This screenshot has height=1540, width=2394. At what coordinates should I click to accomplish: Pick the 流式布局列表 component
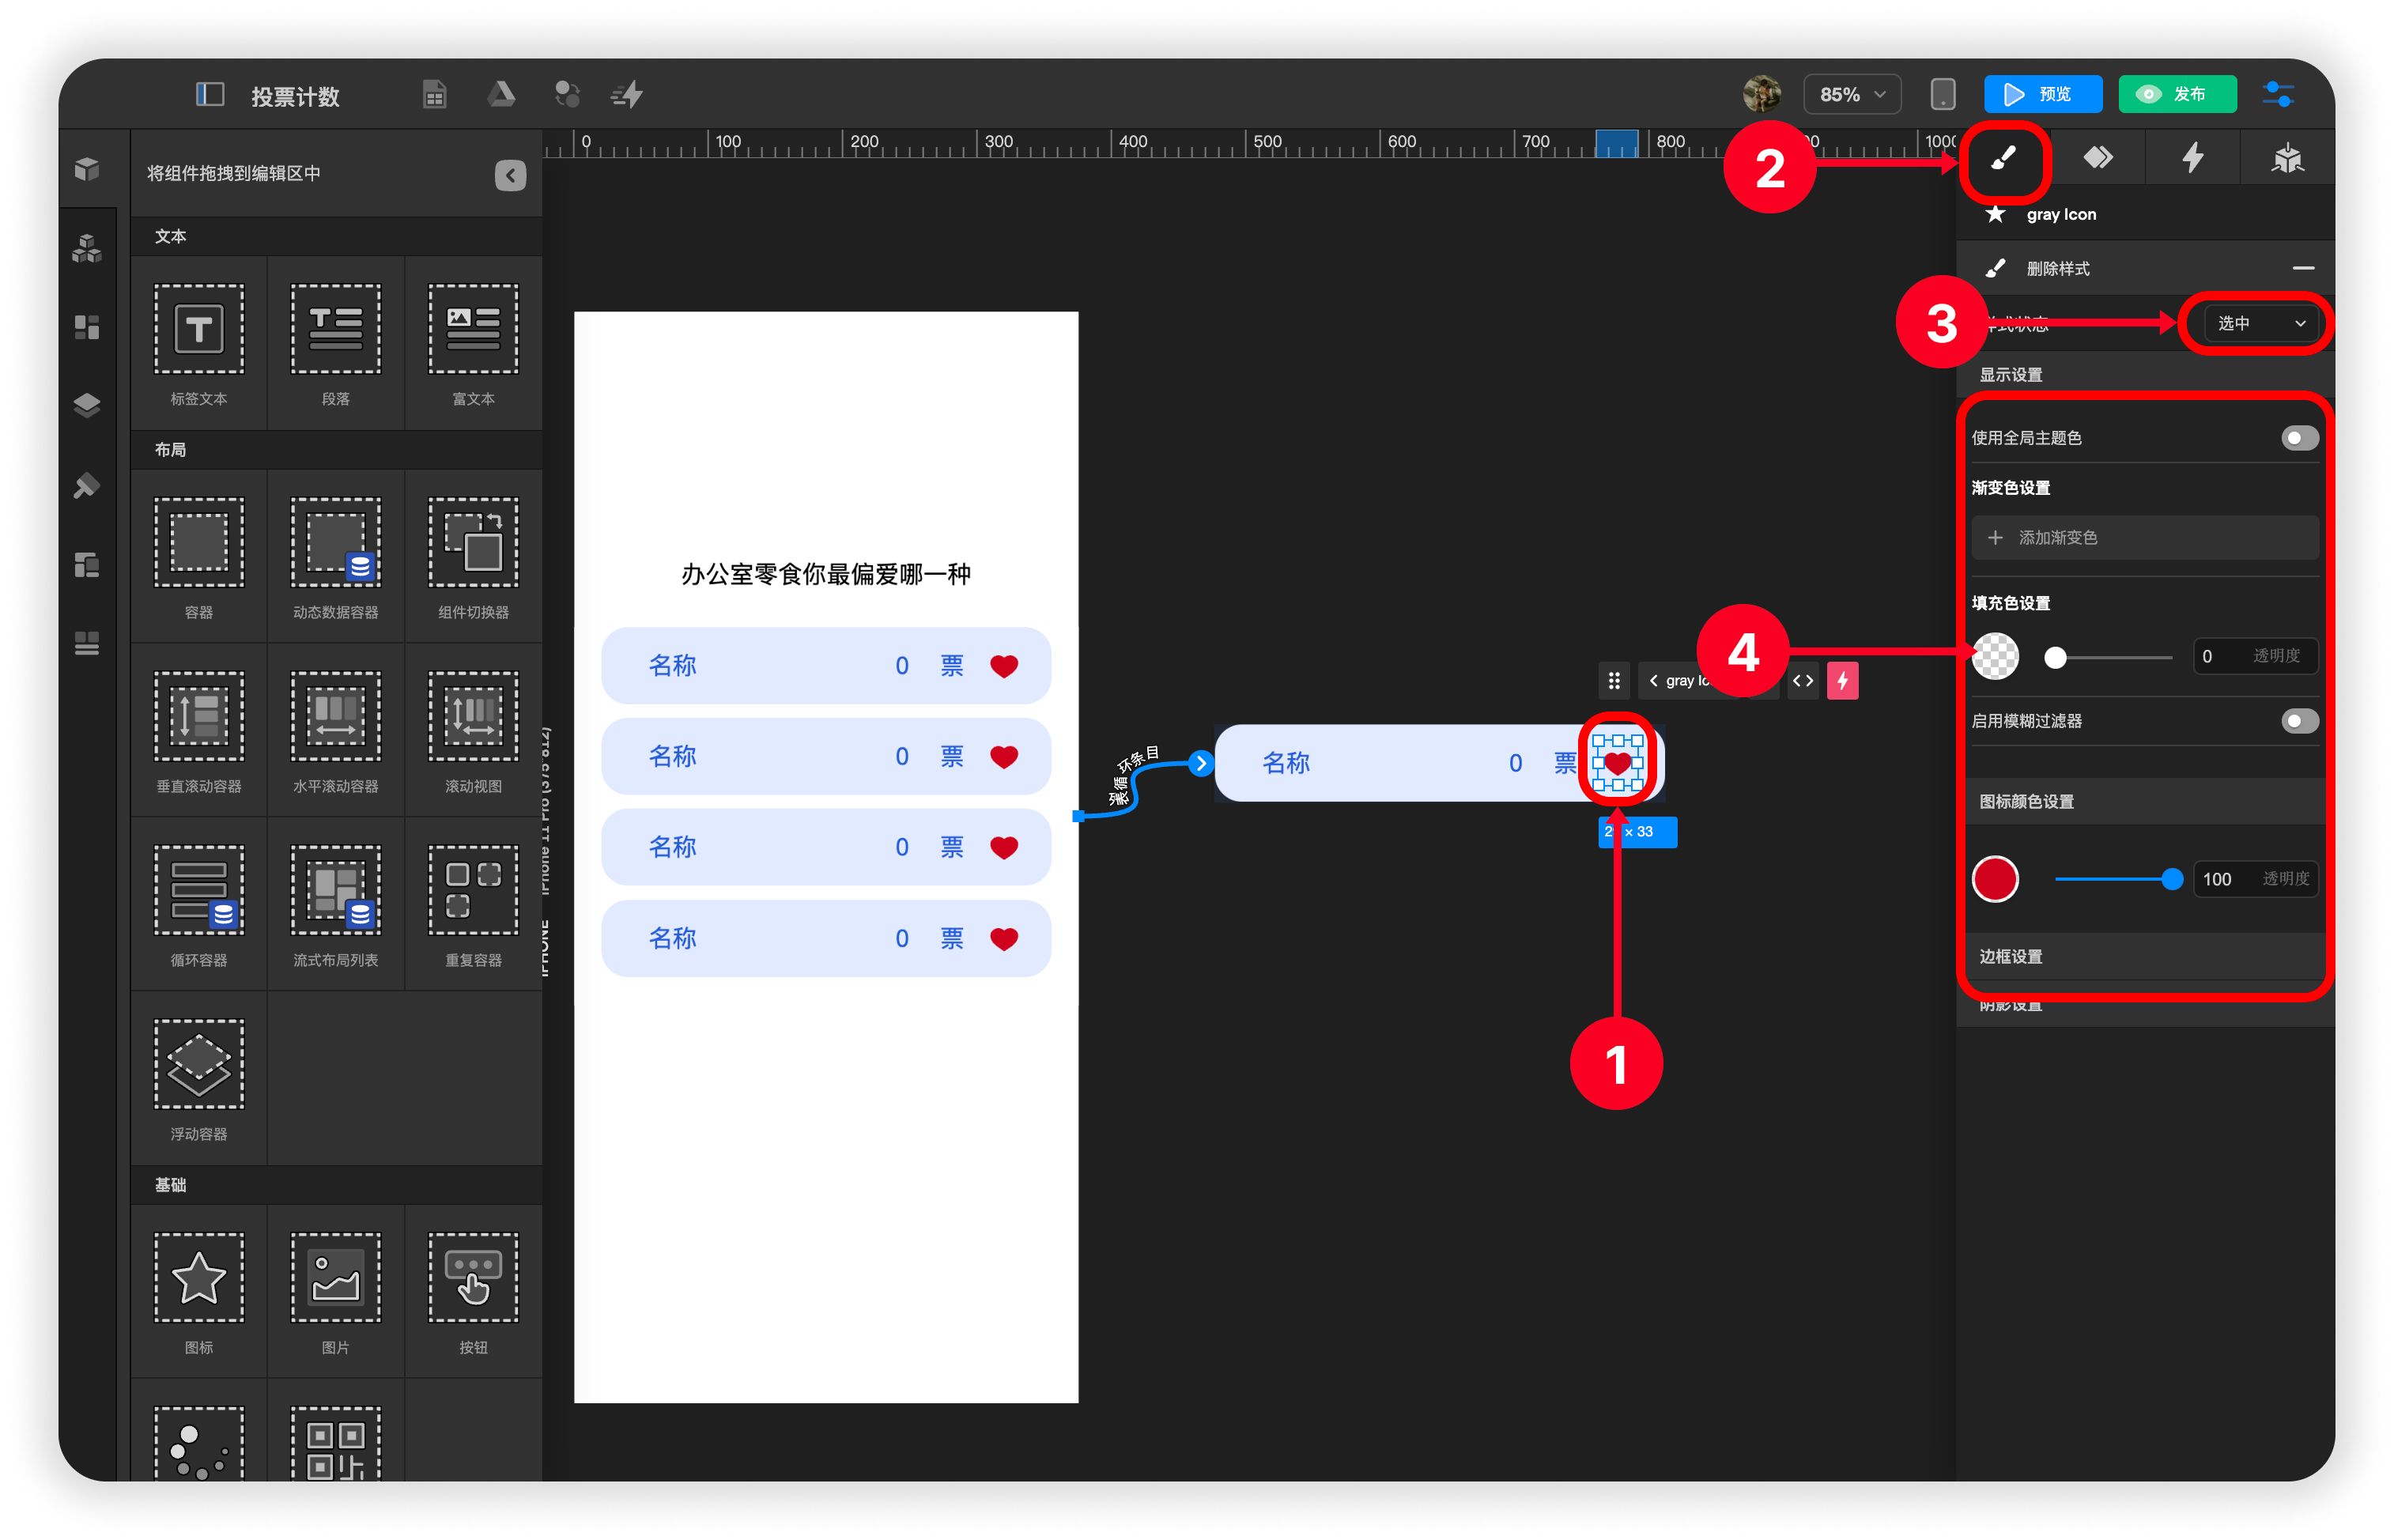click(335, 904)
